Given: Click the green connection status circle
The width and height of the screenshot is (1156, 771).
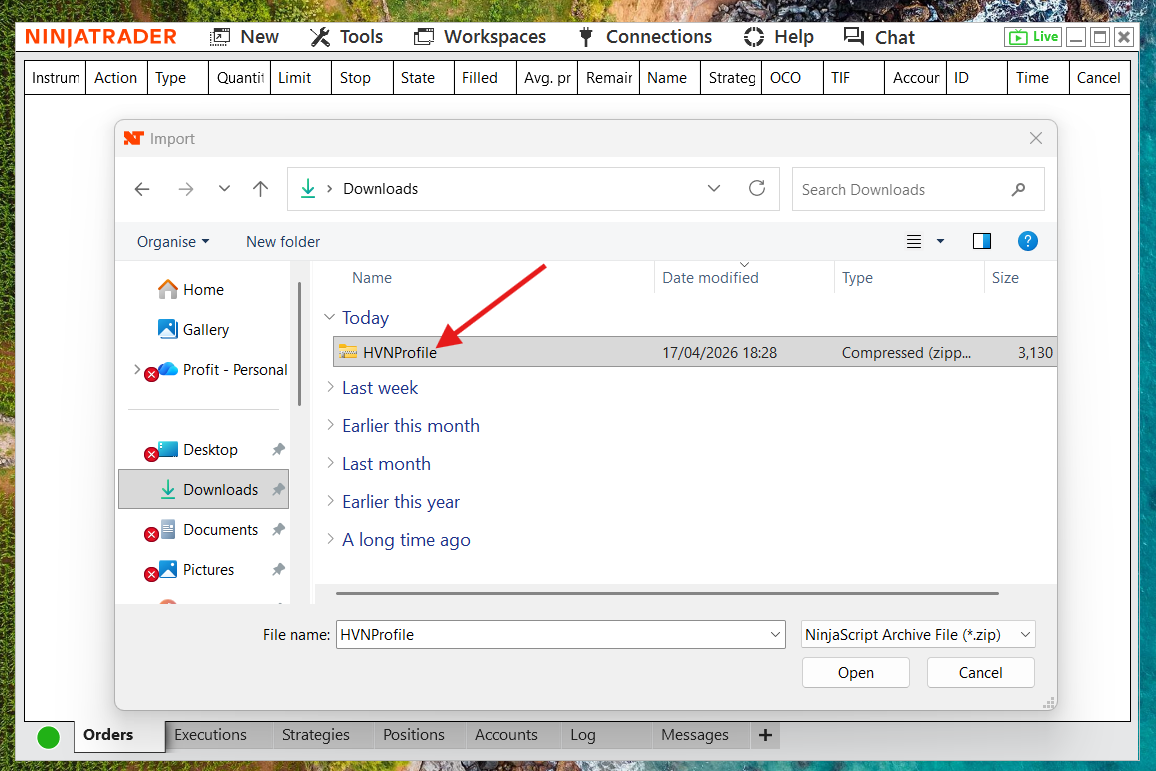Looking at the screenshot, I should [x=49, y=737].
